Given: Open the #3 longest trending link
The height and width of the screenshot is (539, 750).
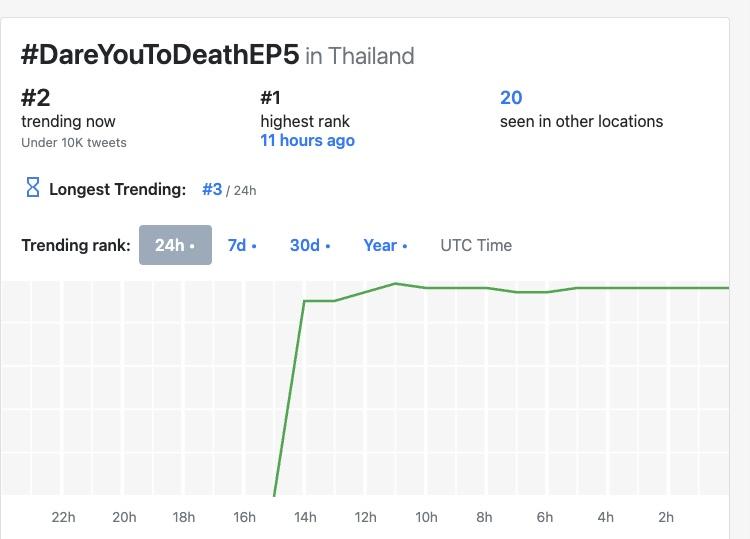Looking at the screenshot, I should pos(212,189).
